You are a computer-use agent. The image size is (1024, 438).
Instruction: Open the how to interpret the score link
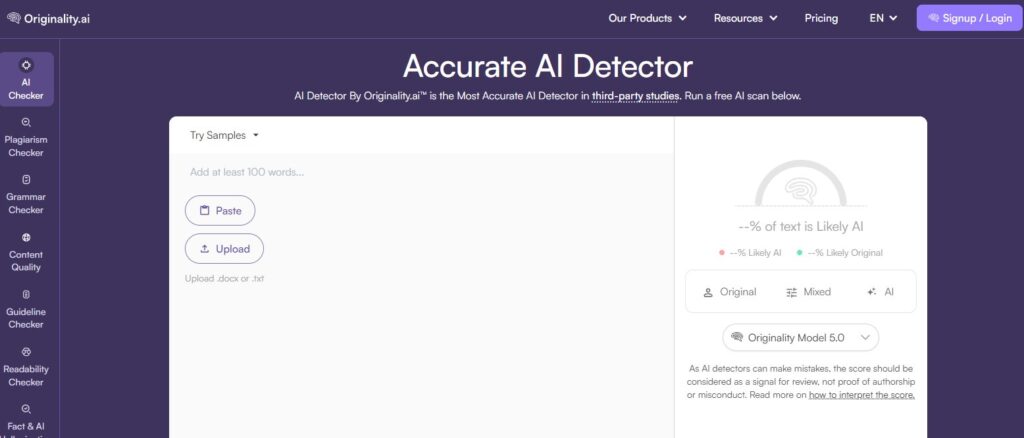pos(861,395)
